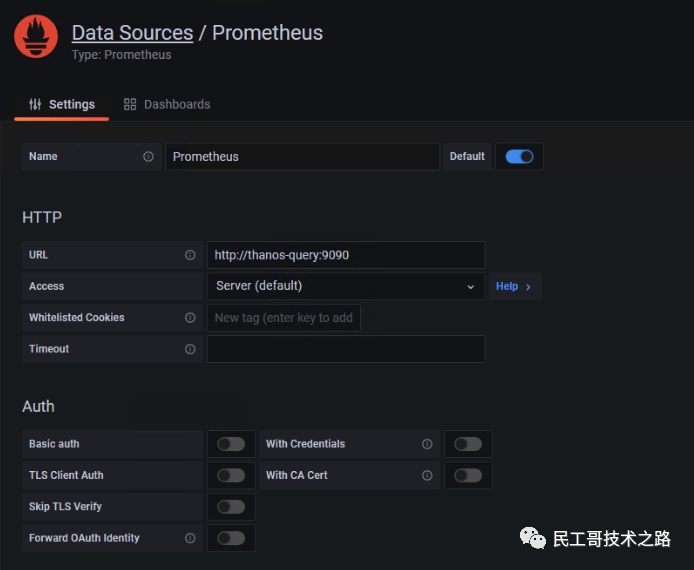Click the Prometheus flame logo icon
694x570 pixels.
coord(35,36)
